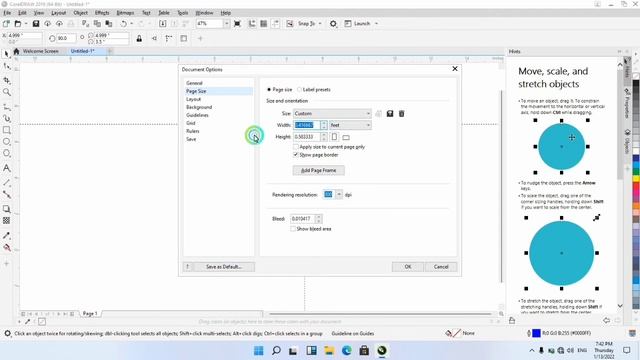Toggle Show guidelines toolbar button
Viewport: 640px width, 360px height.
point(276,24)
